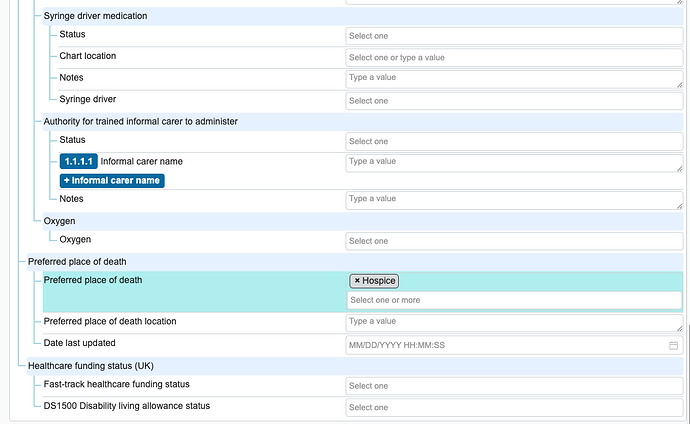Open the Chart location combo box

(514, 58)
